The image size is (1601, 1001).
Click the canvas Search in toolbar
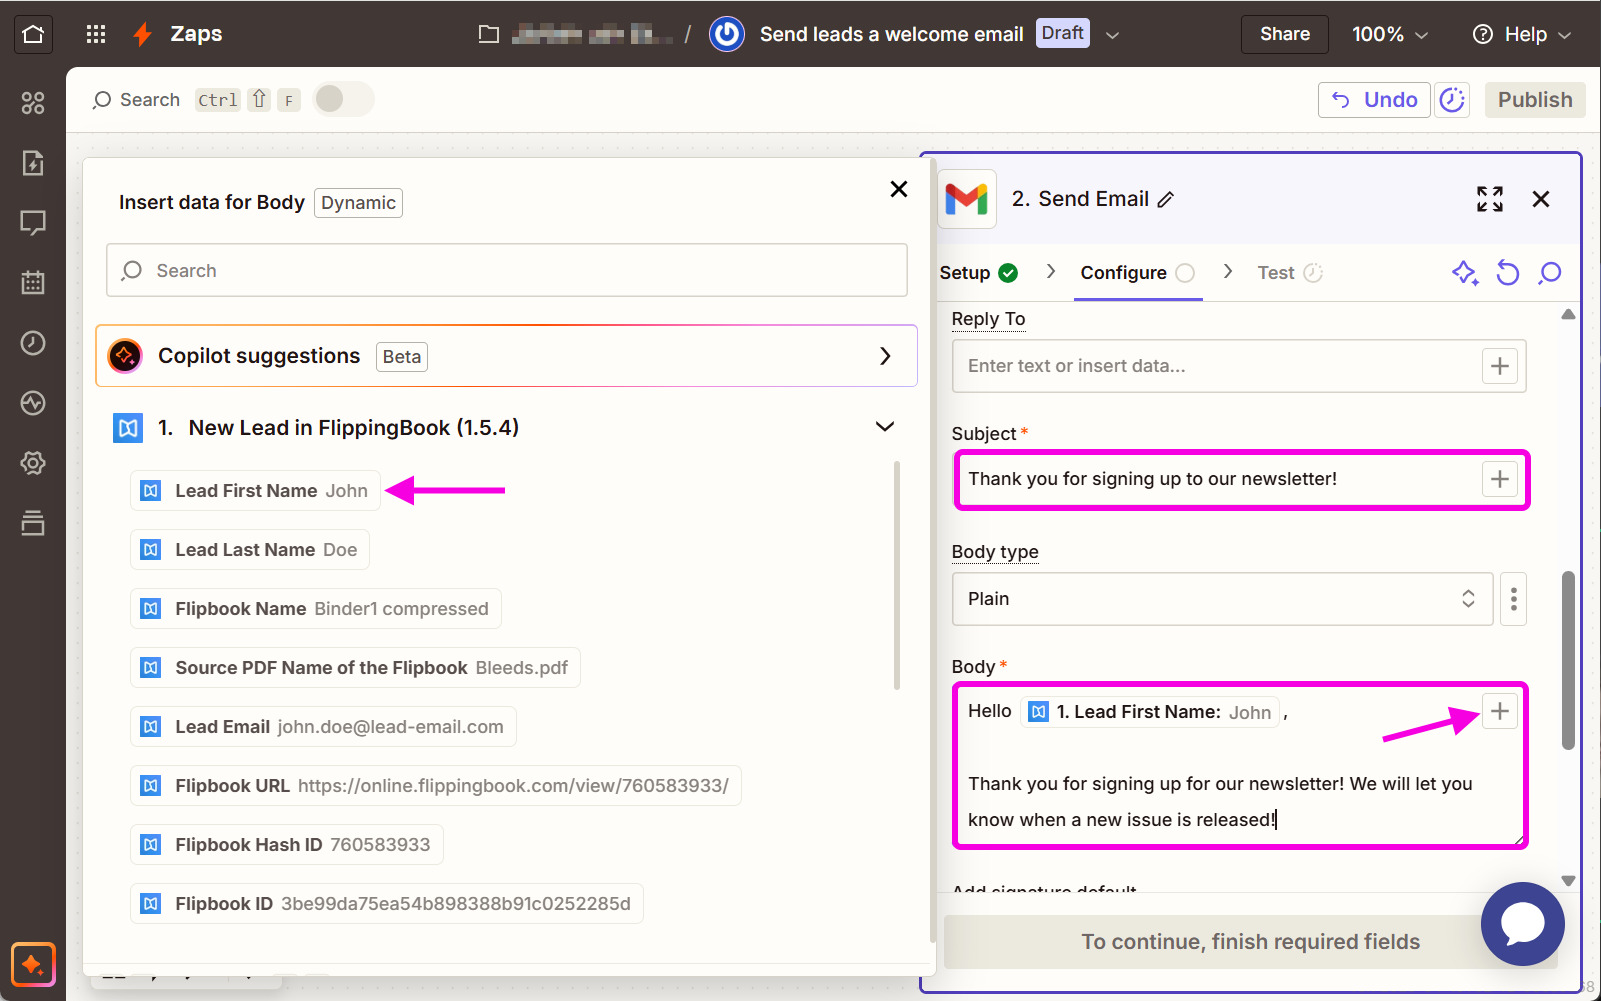point(136,100)
